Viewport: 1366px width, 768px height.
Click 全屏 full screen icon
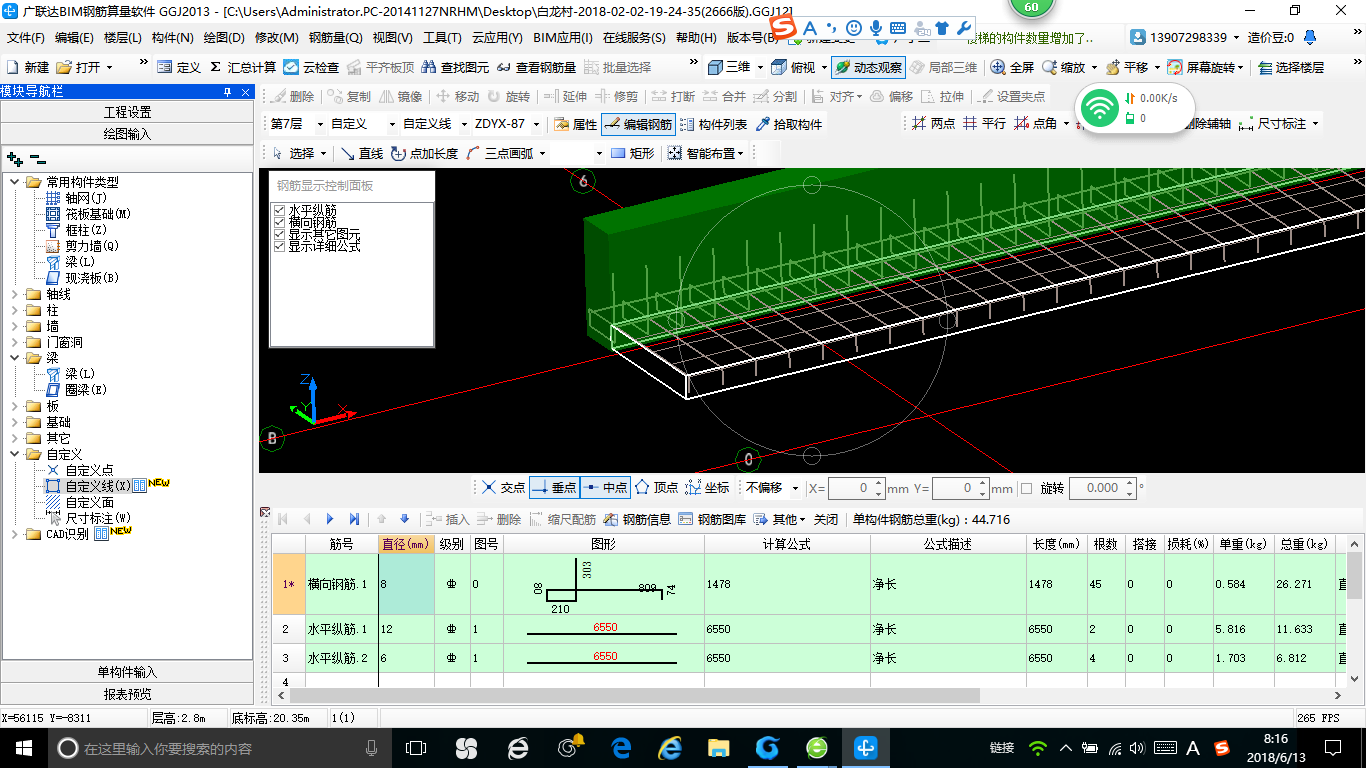pyautogui.click(x=1012, y=67)
